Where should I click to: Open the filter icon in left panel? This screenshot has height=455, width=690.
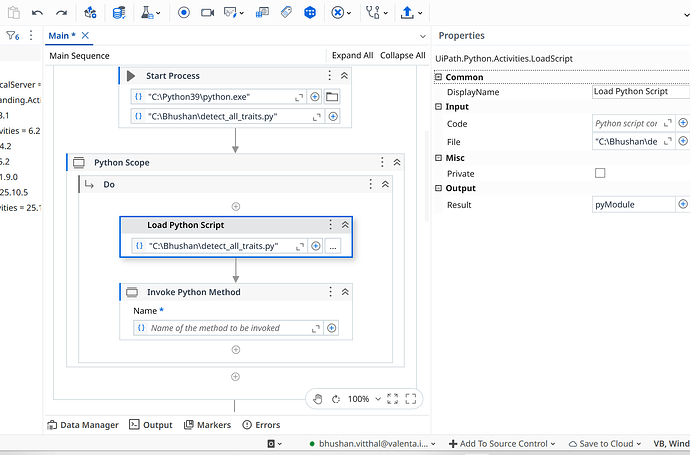[x=13, y=36]
